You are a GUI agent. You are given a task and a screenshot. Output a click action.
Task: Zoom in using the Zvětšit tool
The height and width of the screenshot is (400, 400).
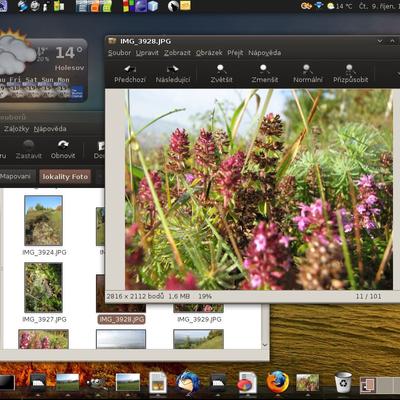point(221,74)
